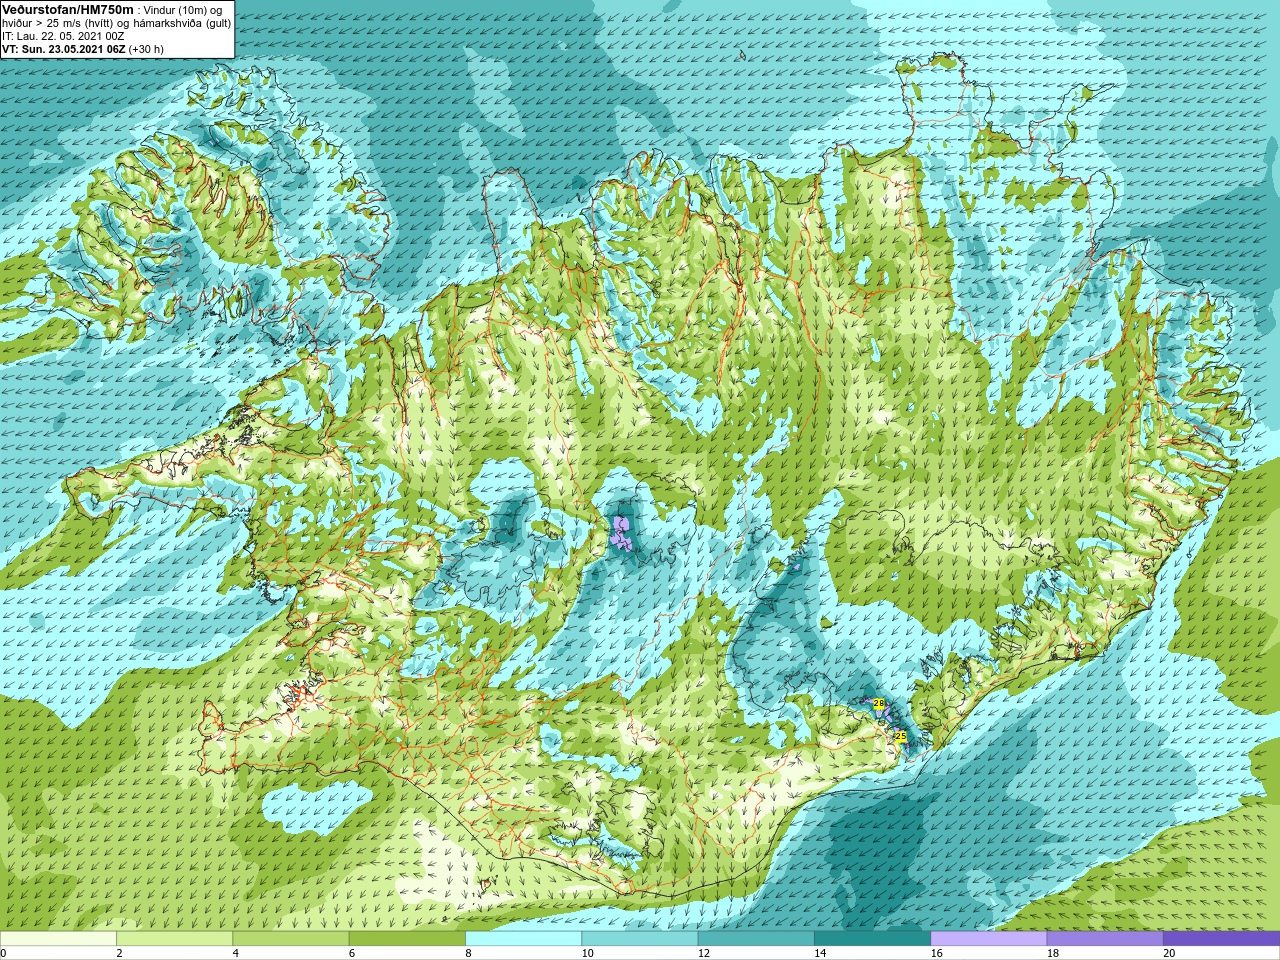Select the 6–8 m/s olive green legend swatch
The height and width of the screenshot is (960, 1280).
[407, 939]
